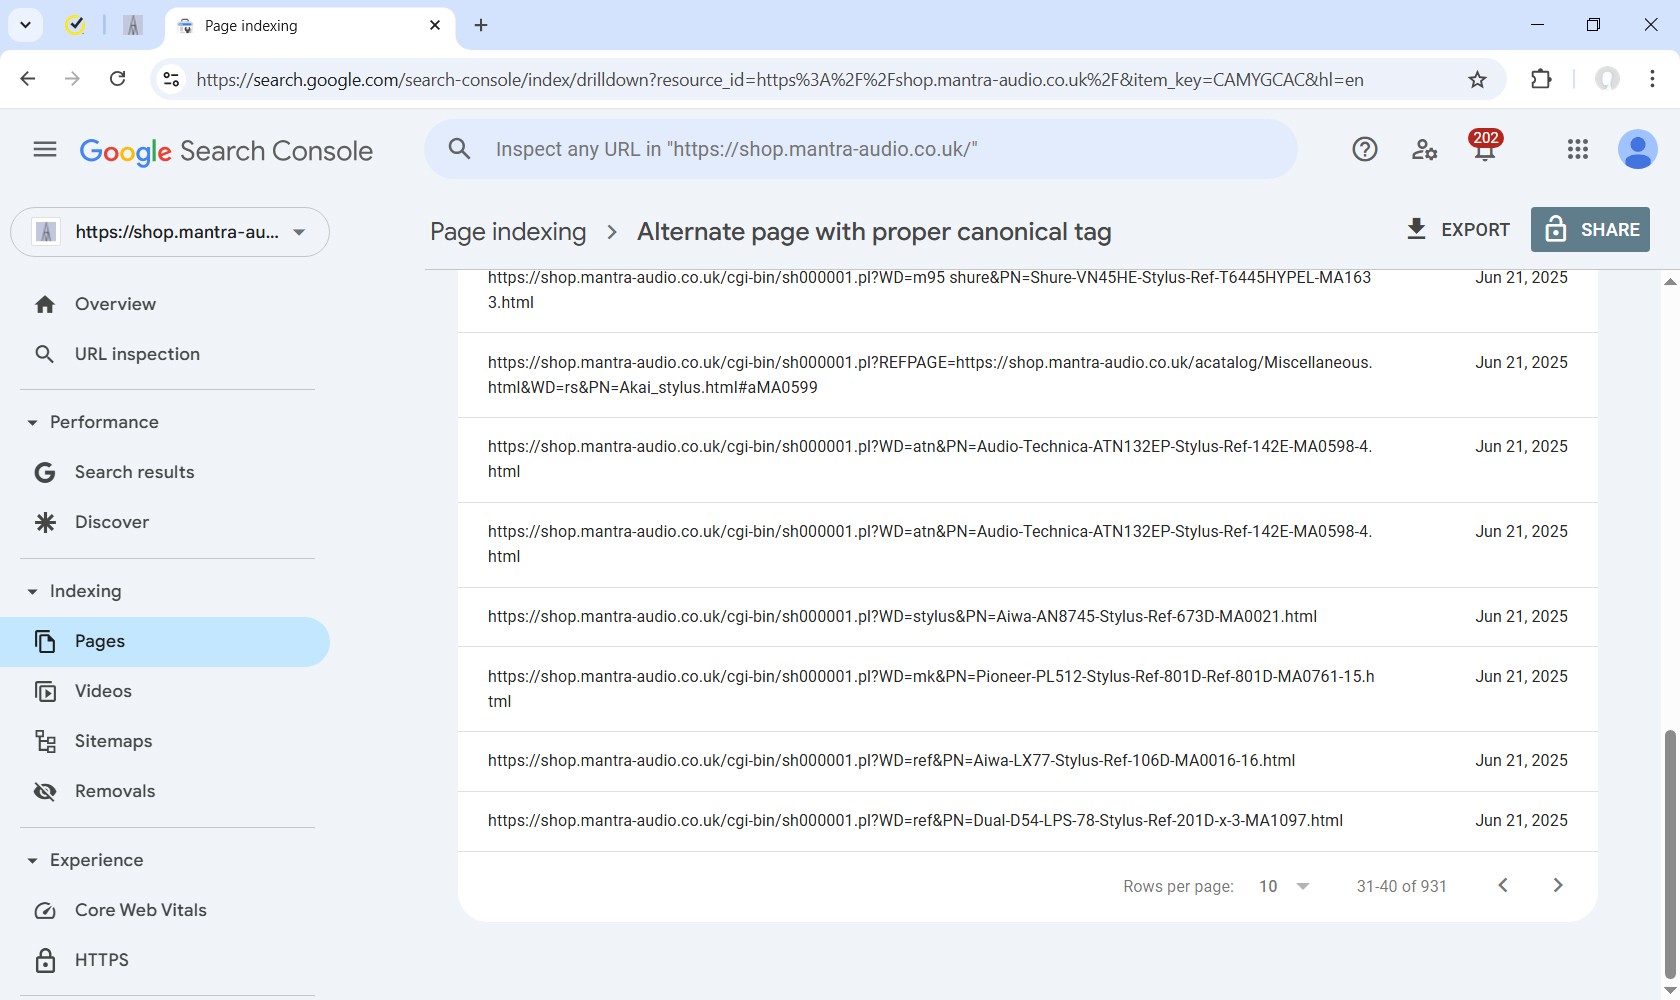Collapse the Indexing section
Screen dimensions: 1680x1000
coord(32,592)
